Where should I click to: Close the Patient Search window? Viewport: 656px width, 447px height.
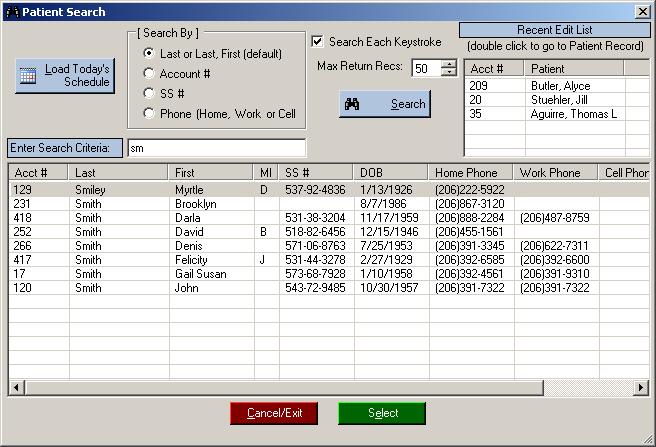coord(642,12)
